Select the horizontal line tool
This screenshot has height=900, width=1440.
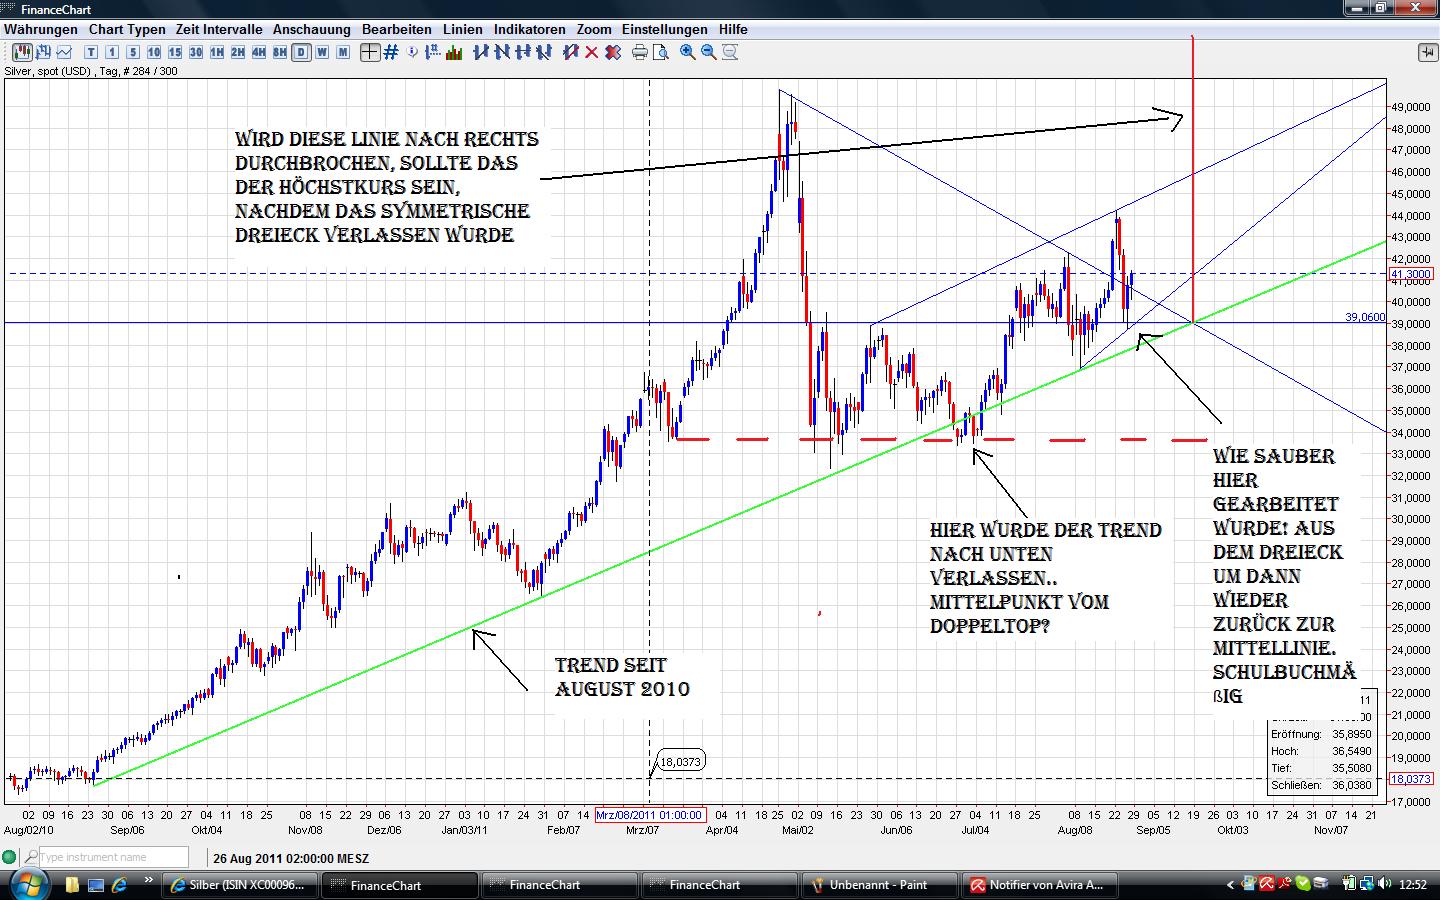(x=524, y=52)
